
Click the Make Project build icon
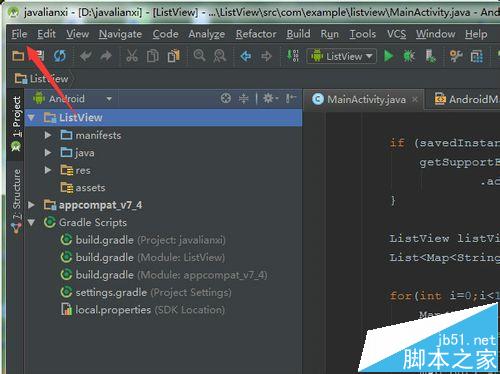pos(293,56)
